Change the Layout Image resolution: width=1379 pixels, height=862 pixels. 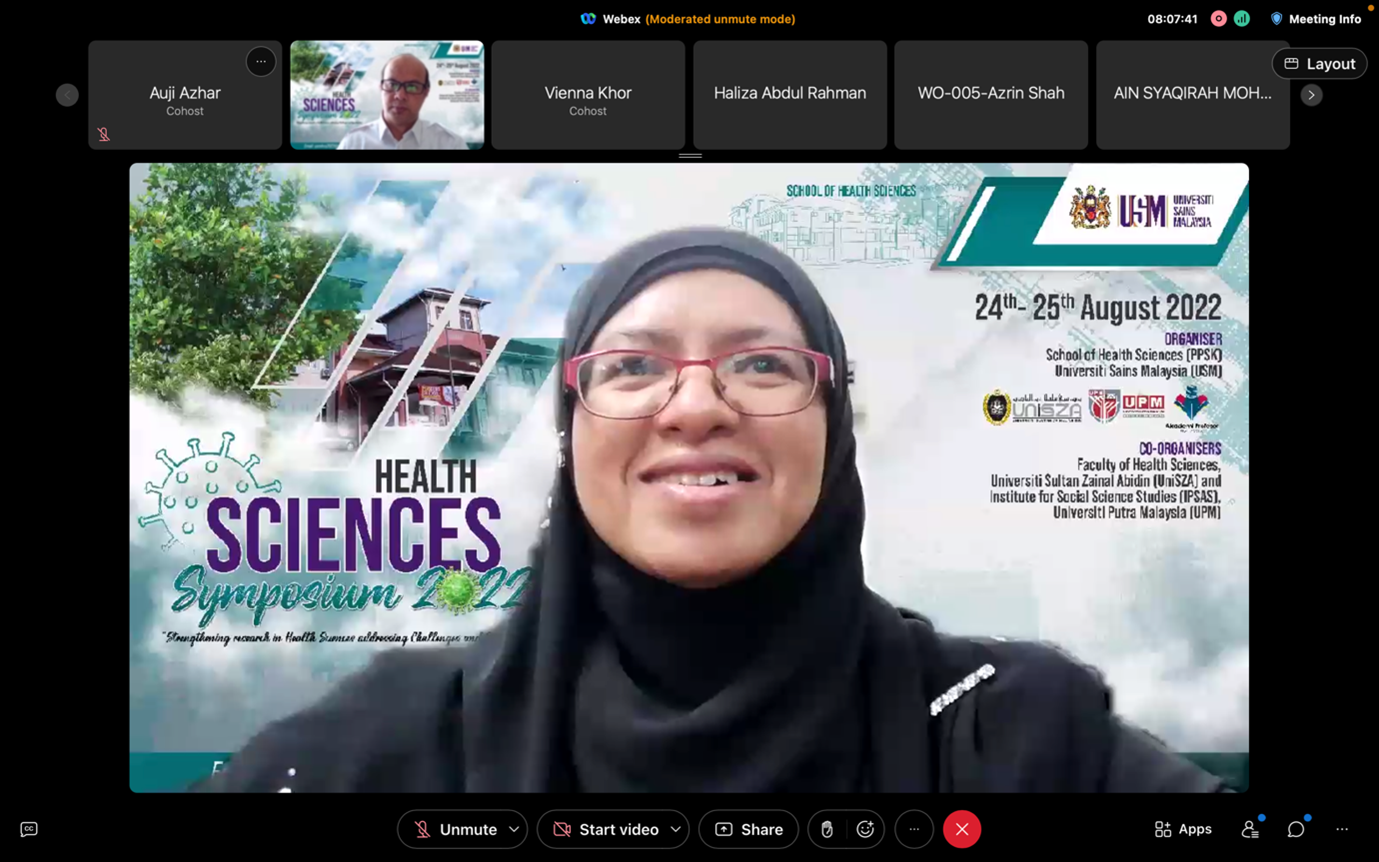click(1319, 63)
